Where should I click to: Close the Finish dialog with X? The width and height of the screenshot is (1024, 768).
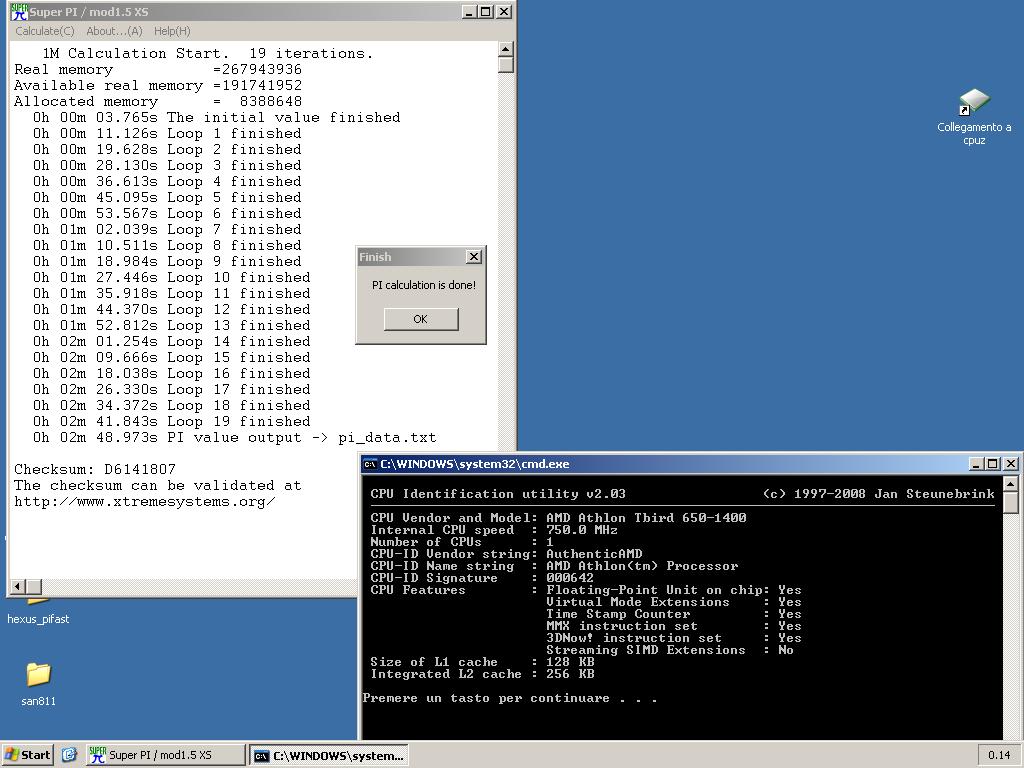point(474,257)
